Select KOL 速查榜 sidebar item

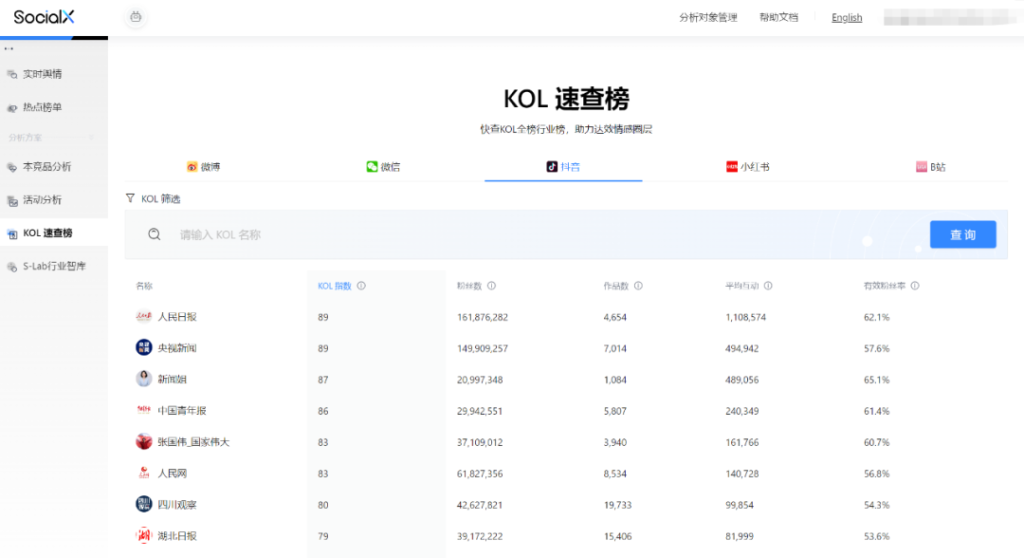tap(54, 233)
